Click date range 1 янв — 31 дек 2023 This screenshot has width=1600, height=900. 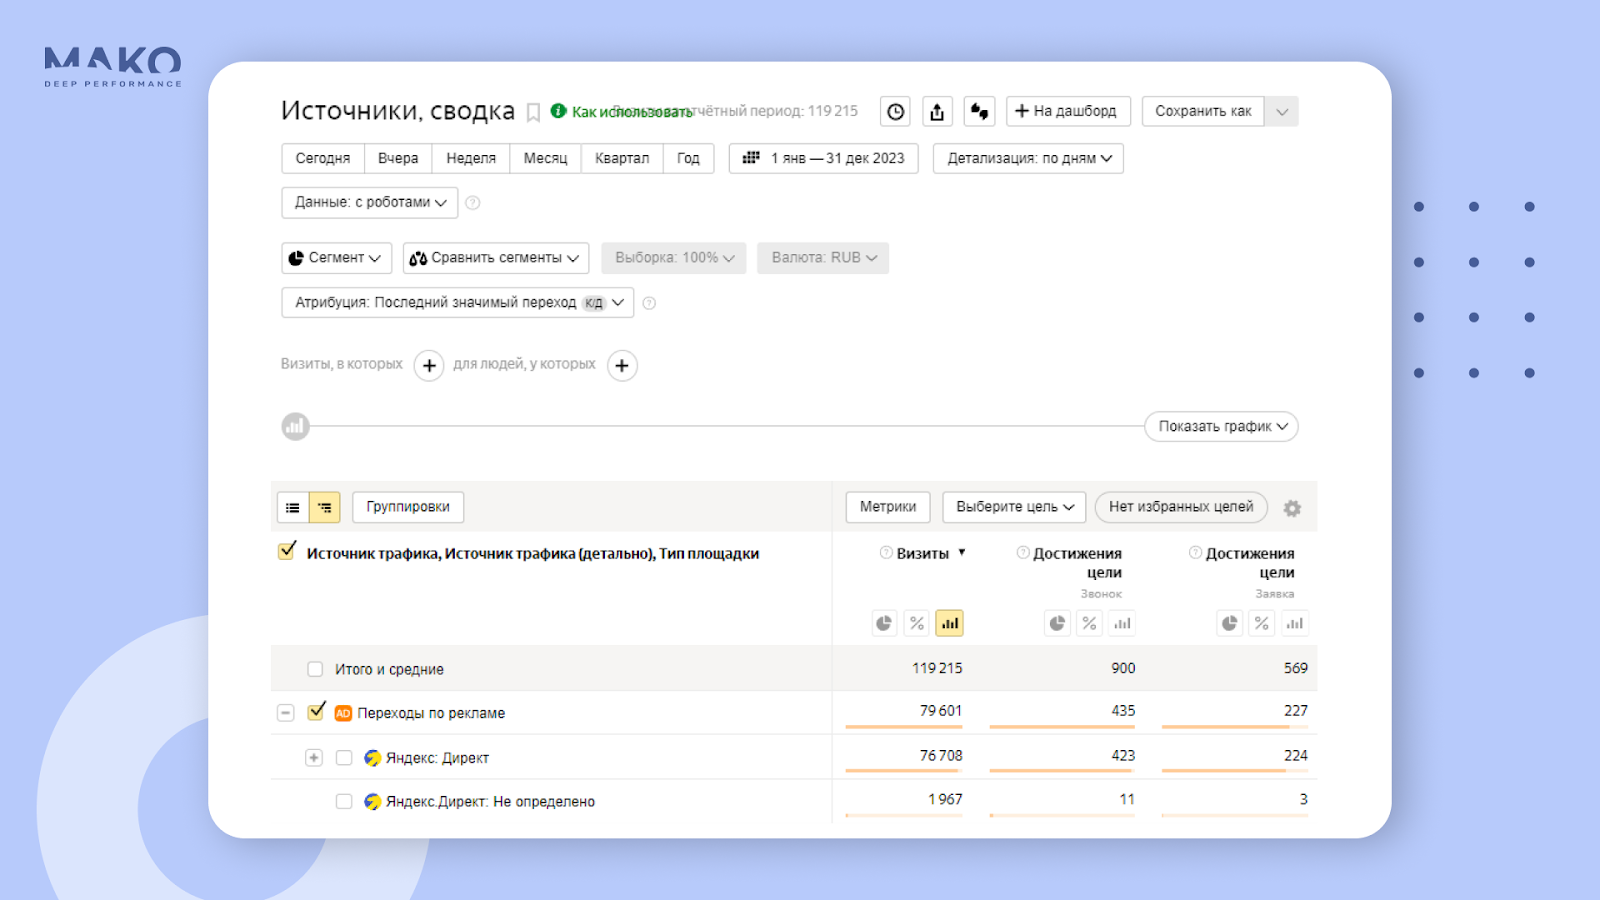(x=824, y=159)
